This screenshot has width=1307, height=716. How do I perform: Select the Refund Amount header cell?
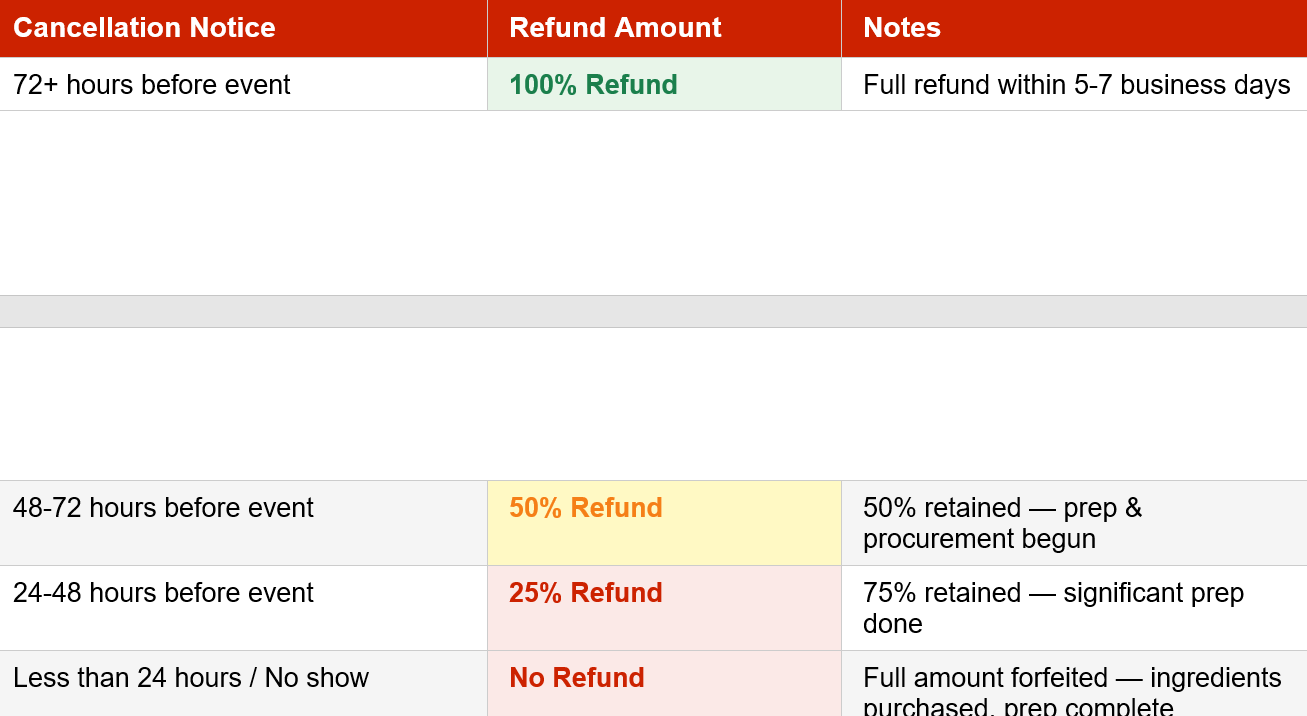click(664, 28)
